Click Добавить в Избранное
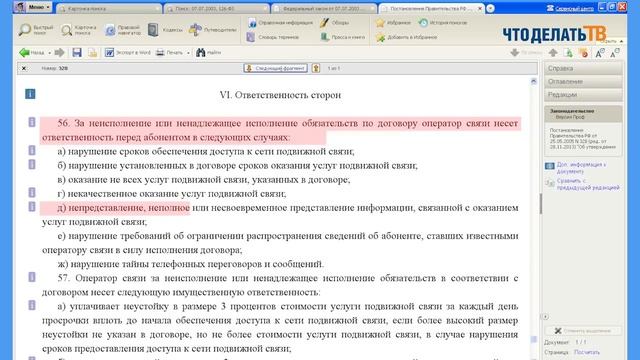This screenshot has width=640, height=360. 407,37
